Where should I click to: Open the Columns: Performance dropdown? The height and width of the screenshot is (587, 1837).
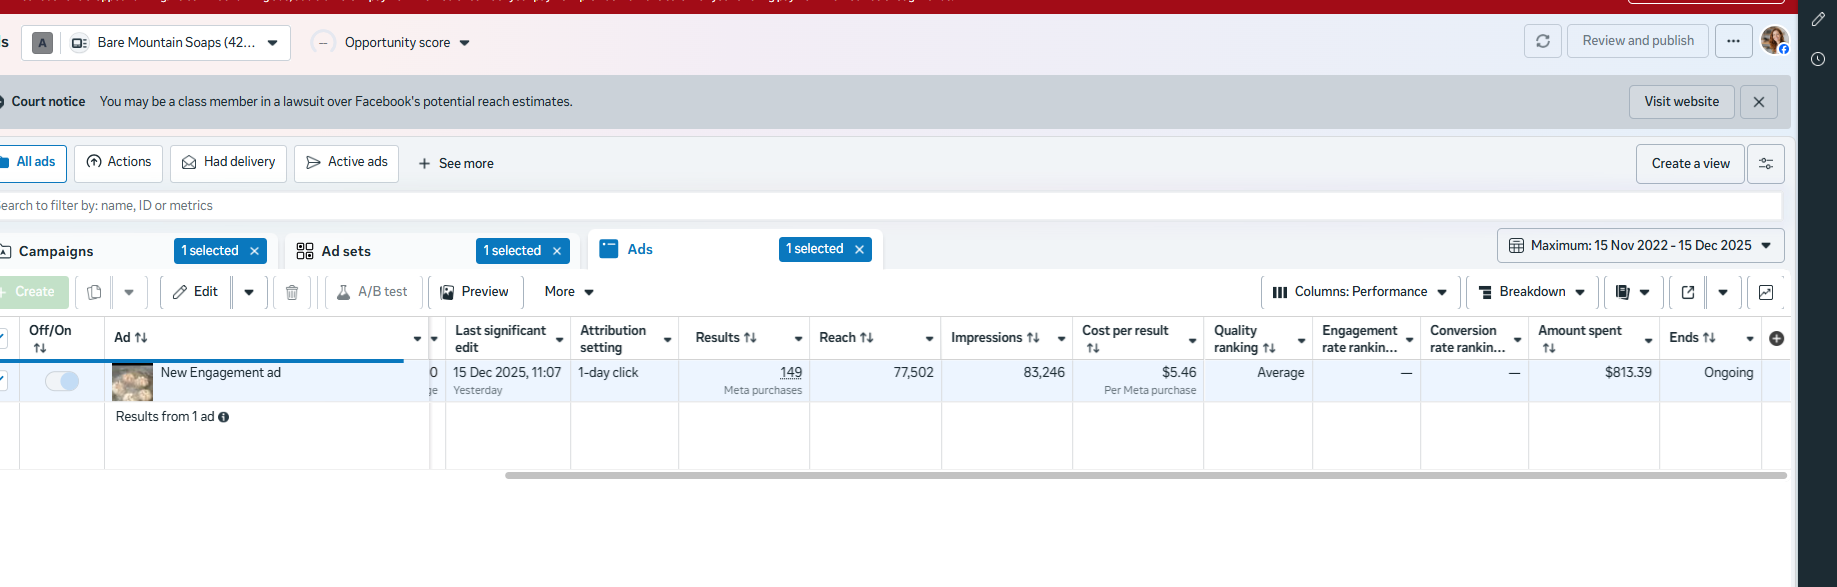click(x=1360, y=292)
